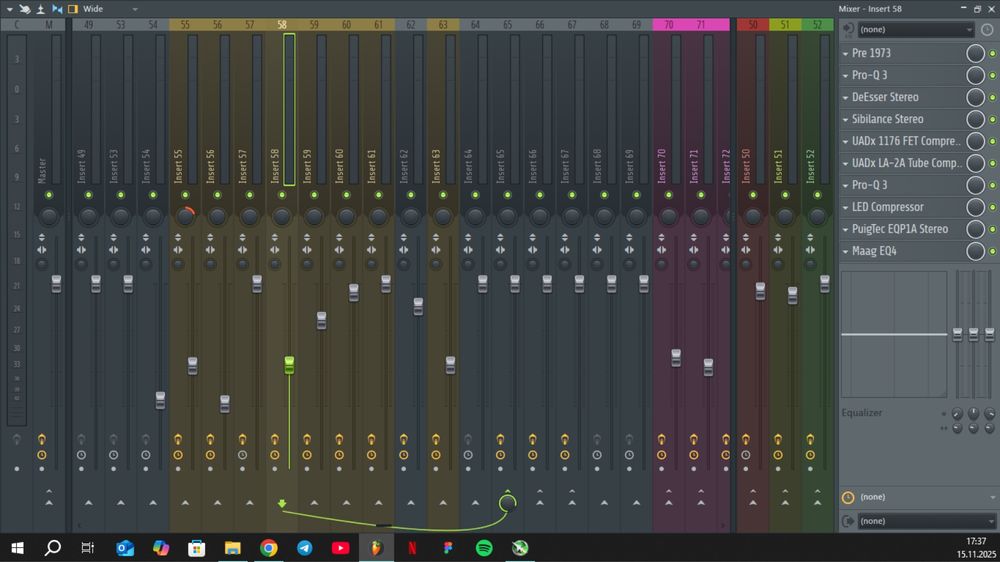1000x562 pixels.
Task: Expand the Sibilance Stereo slot menu arrow
Action: coord(846,119)
